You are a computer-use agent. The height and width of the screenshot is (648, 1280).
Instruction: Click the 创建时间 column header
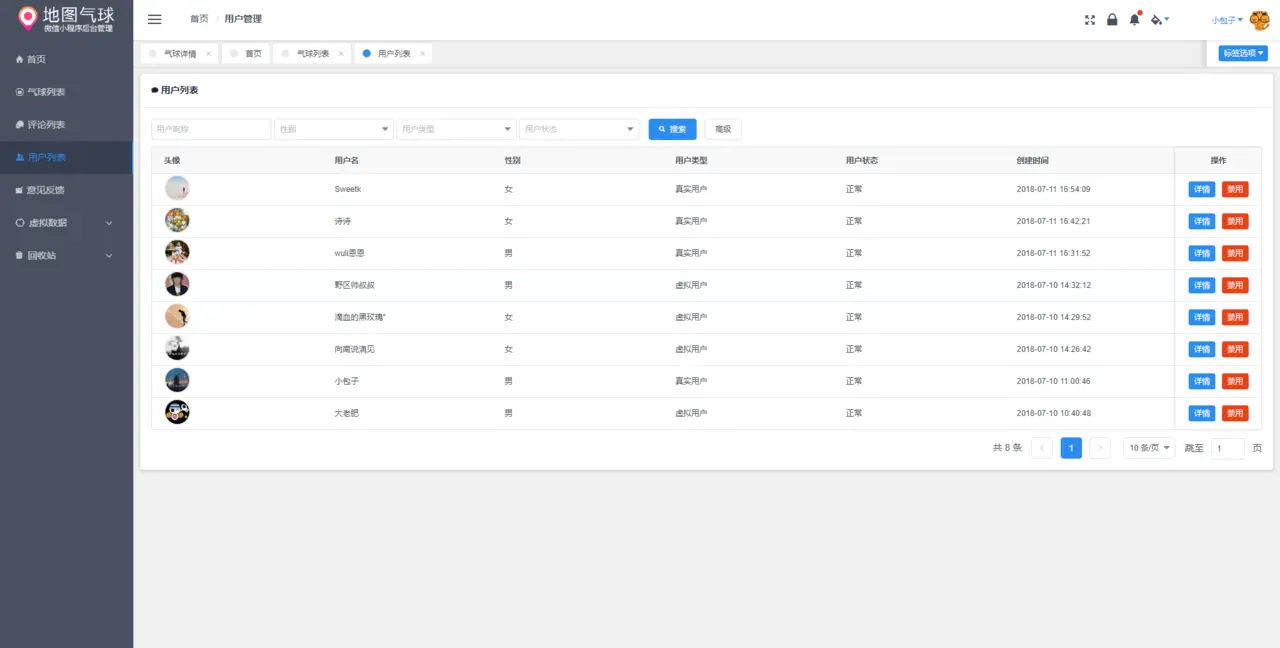[x=1033, y=160]
